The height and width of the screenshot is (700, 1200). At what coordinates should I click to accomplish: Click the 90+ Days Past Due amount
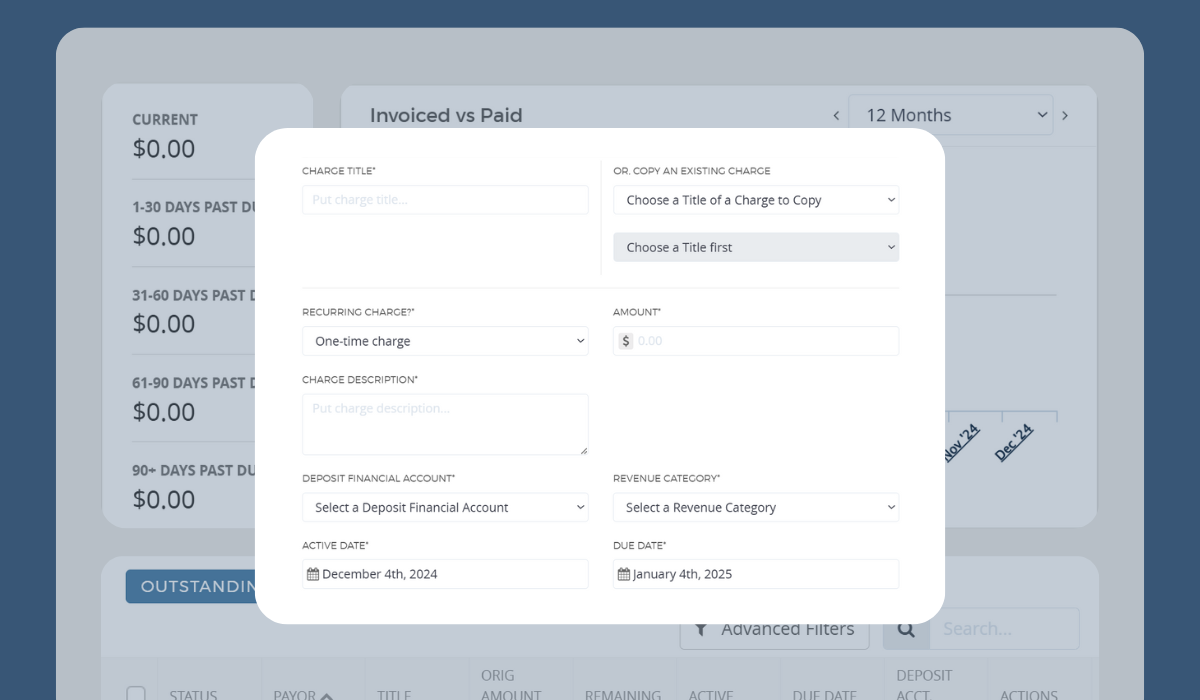(164, 499)
